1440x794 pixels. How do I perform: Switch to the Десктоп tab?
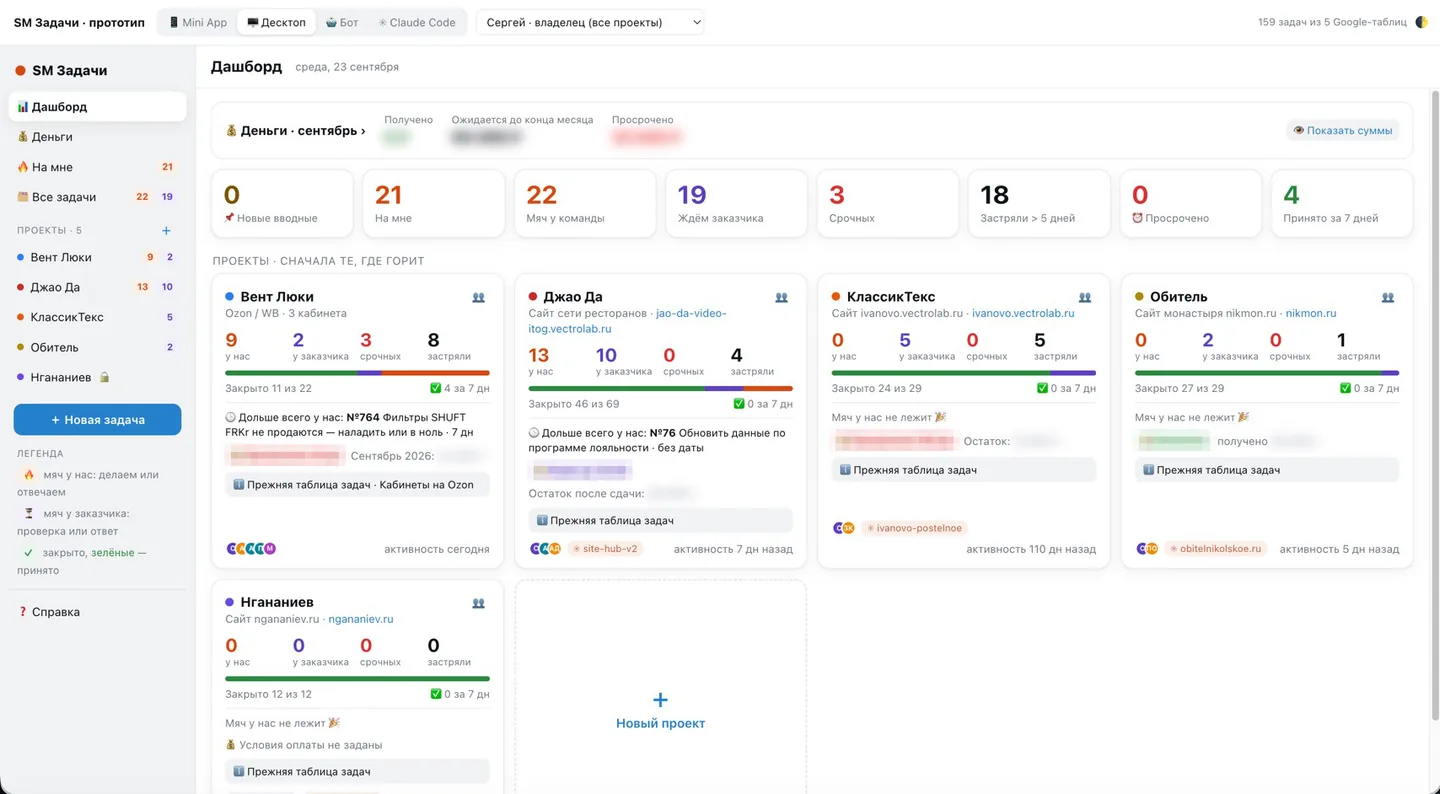click(x=276, y=22)
